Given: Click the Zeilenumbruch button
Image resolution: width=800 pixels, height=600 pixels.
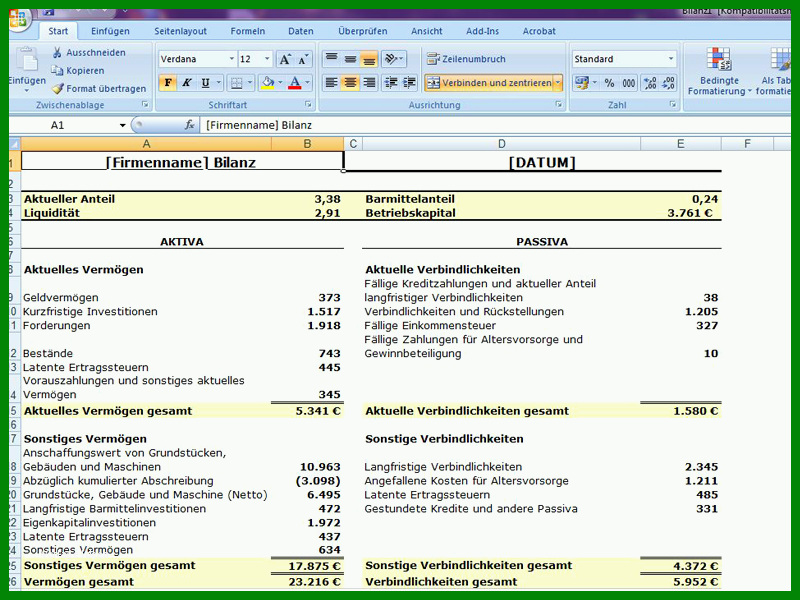Looking at the screenshot, I should (466, 59).
